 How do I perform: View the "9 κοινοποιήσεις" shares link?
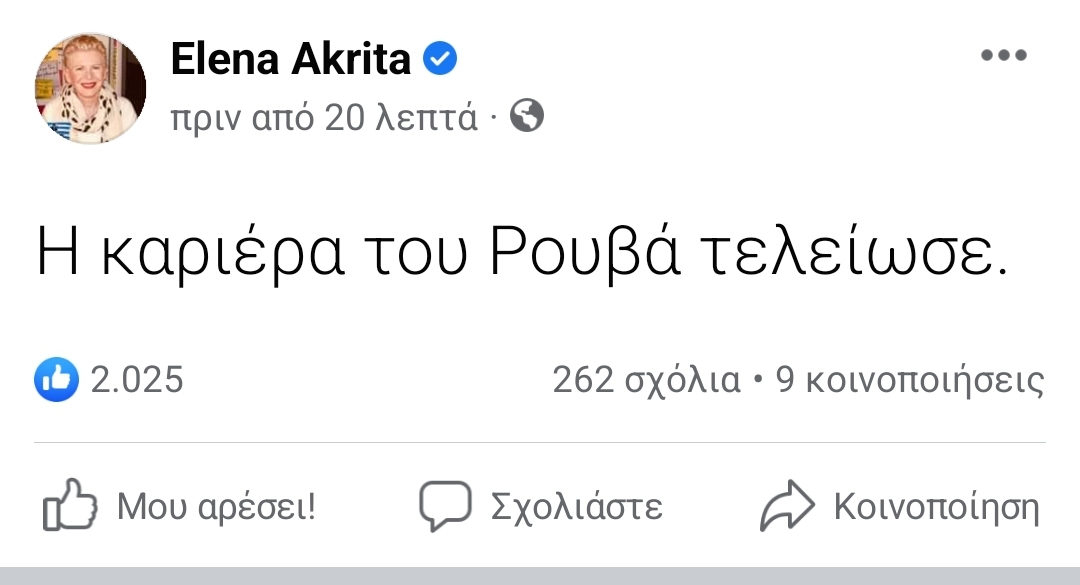click(x=910, y=380)
